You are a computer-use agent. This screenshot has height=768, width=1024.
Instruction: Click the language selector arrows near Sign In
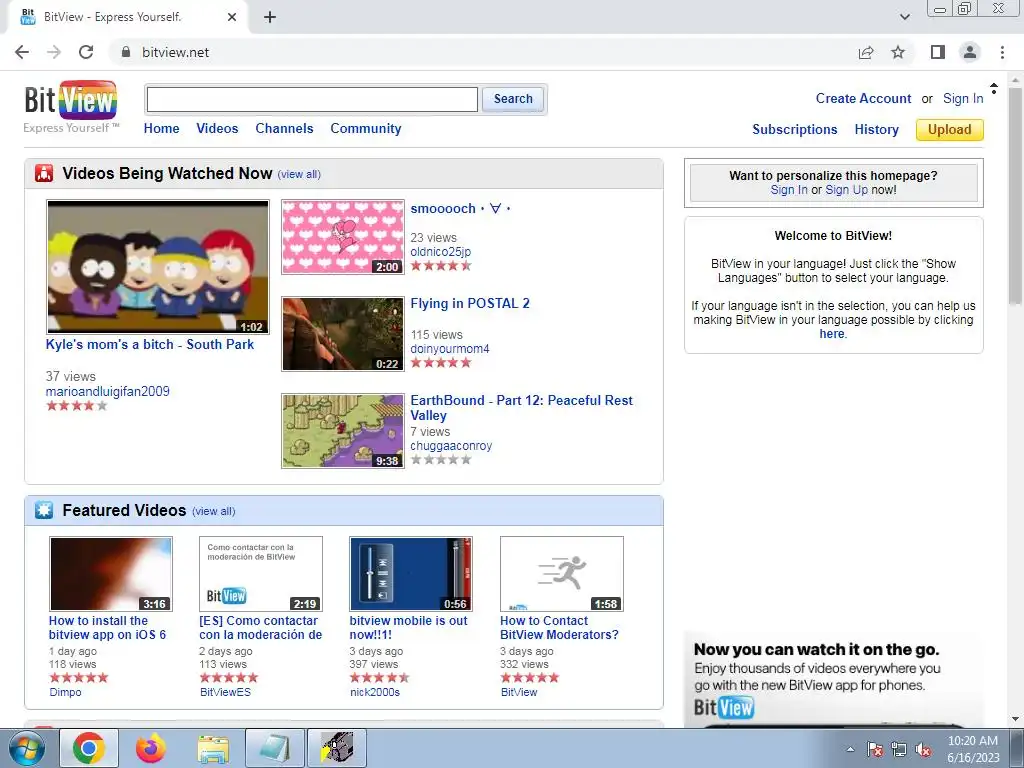tap(993, 88)
